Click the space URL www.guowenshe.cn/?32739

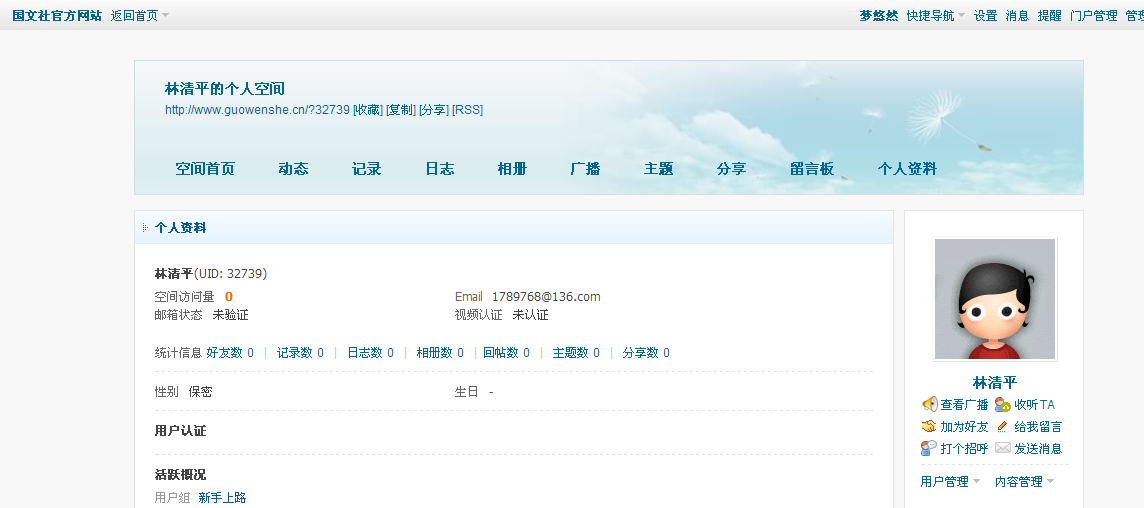258,110
